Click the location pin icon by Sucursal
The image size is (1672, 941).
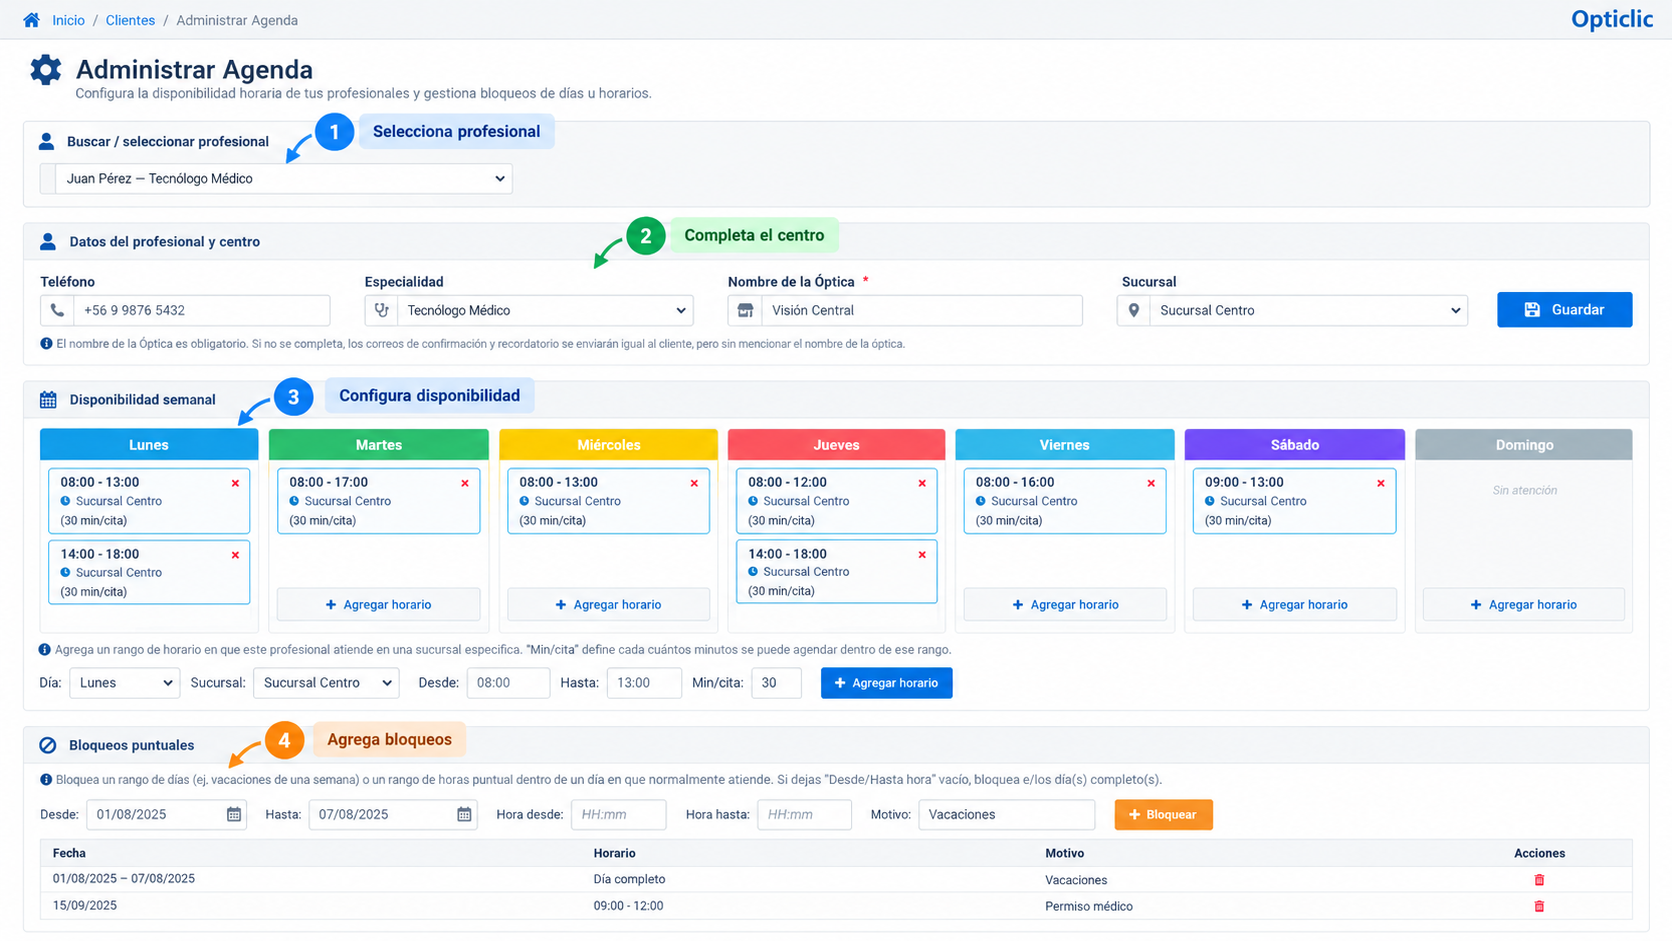pos(1133,310)
